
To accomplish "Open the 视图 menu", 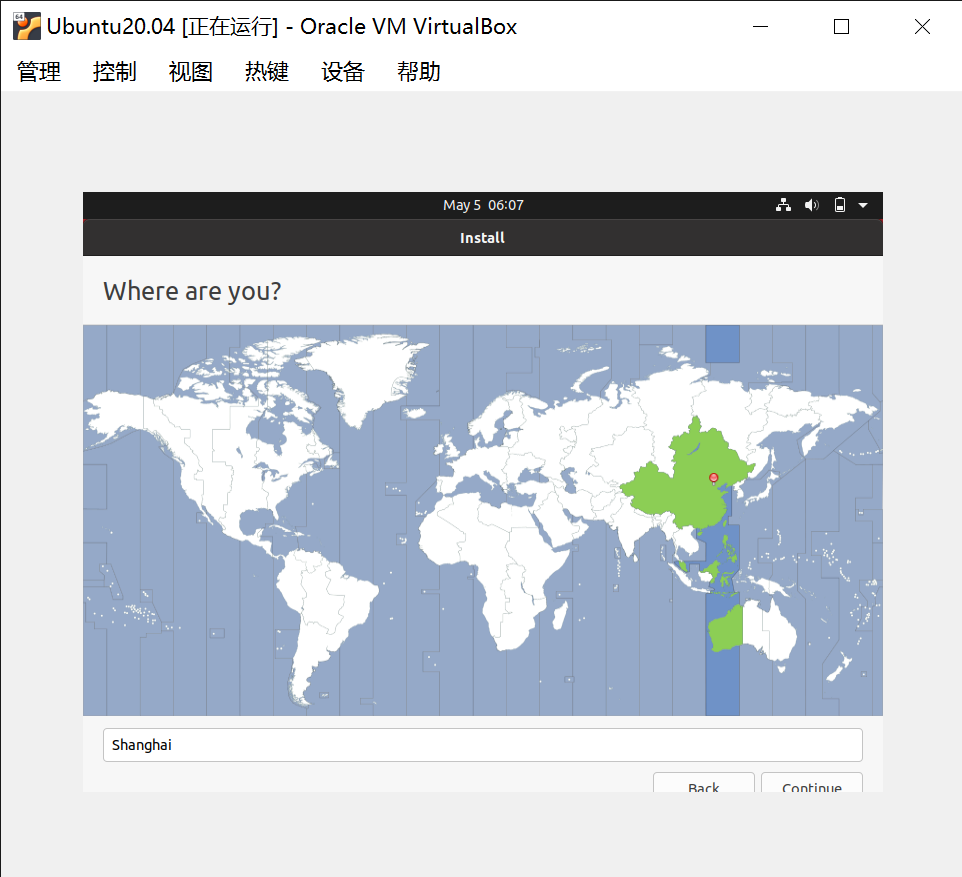I will pyautogui.click(x=191, y=72).
